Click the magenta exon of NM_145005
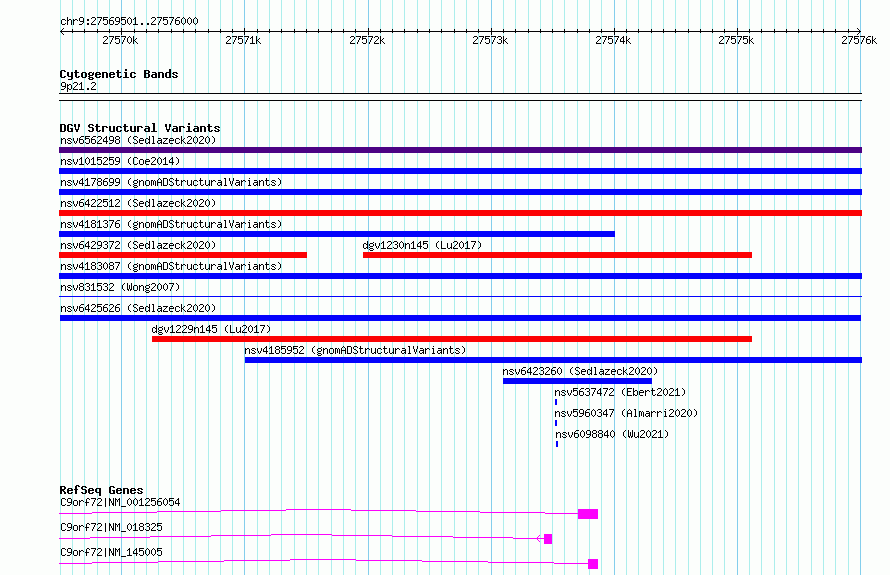This screenshot has width=890, height=575. click(593, 564)
